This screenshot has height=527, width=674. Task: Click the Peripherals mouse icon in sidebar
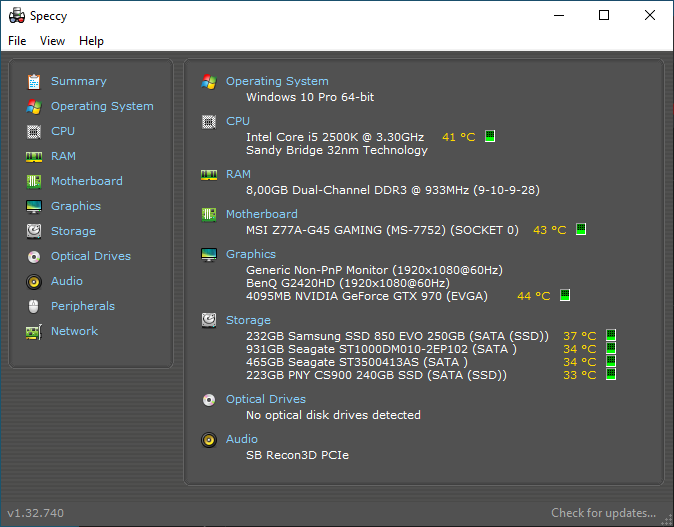(34, 306)
